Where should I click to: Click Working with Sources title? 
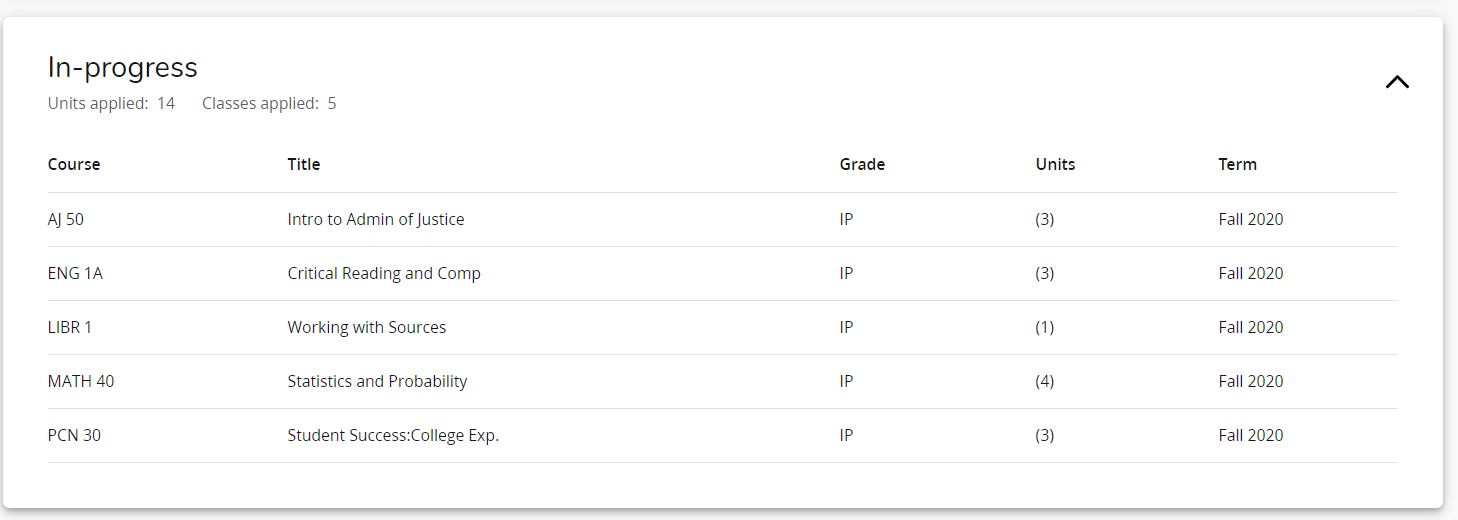pos(367,327)
